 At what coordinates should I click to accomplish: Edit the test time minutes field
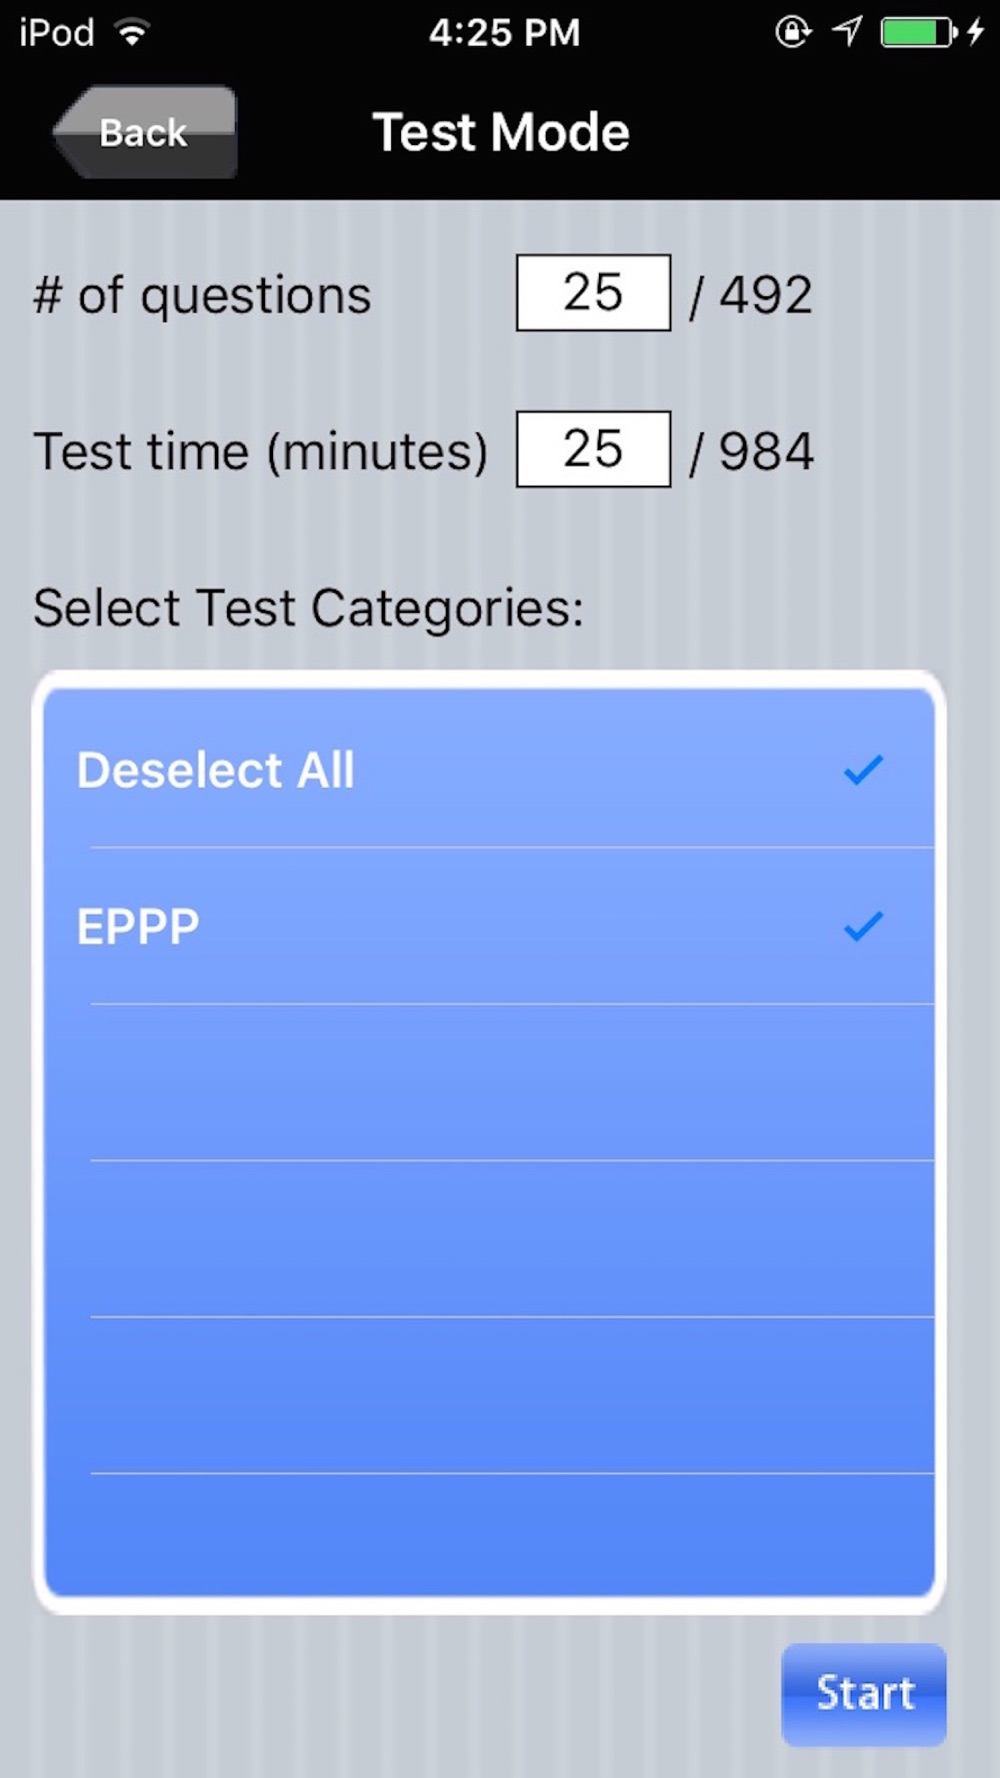click(593, 449)
